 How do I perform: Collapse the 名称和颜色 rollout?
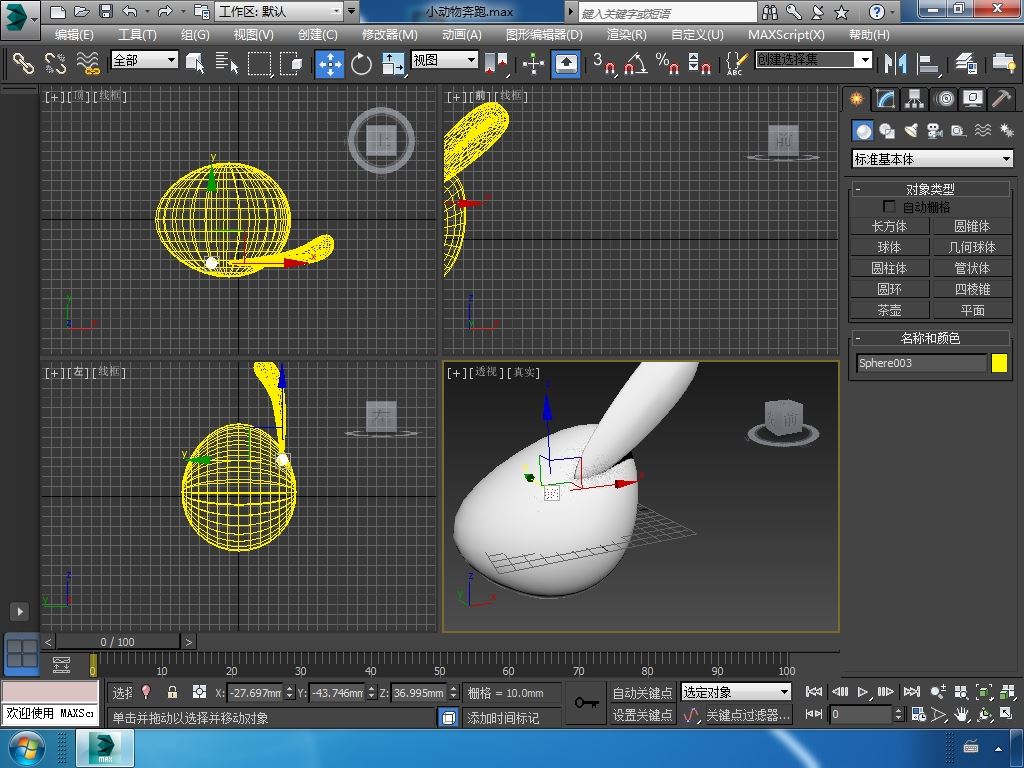pyautogui.click(x=930, y=338)
